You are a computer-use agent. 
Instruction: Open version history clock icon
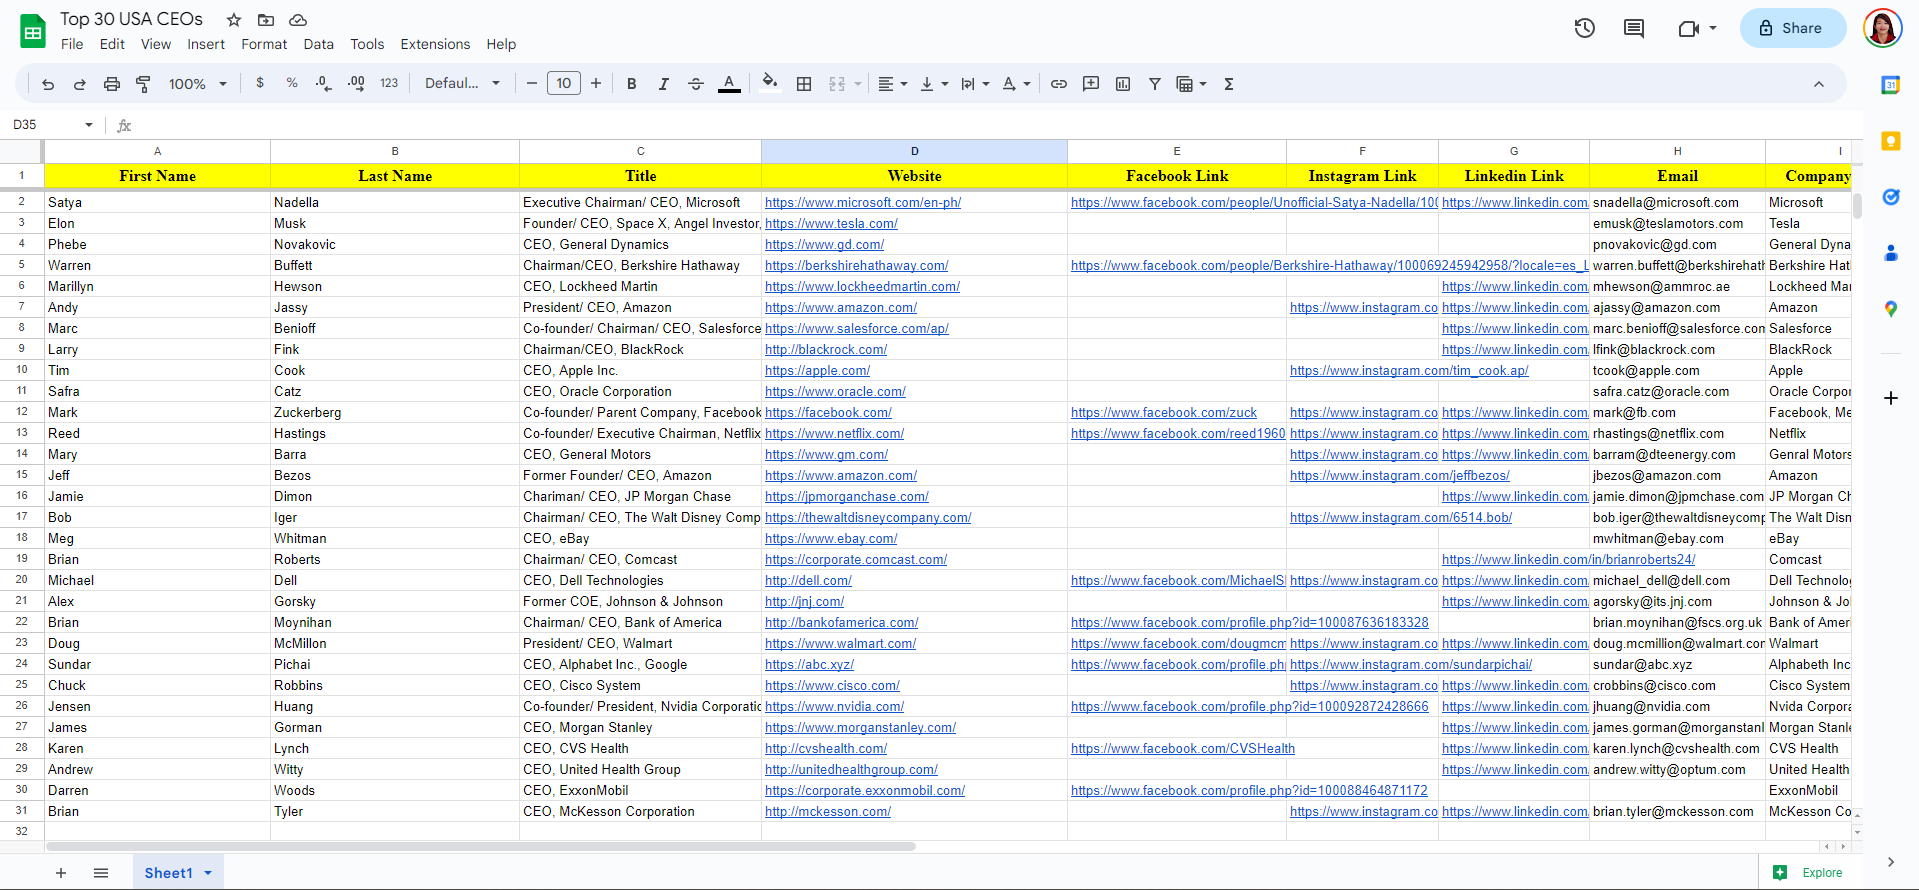1585,28
